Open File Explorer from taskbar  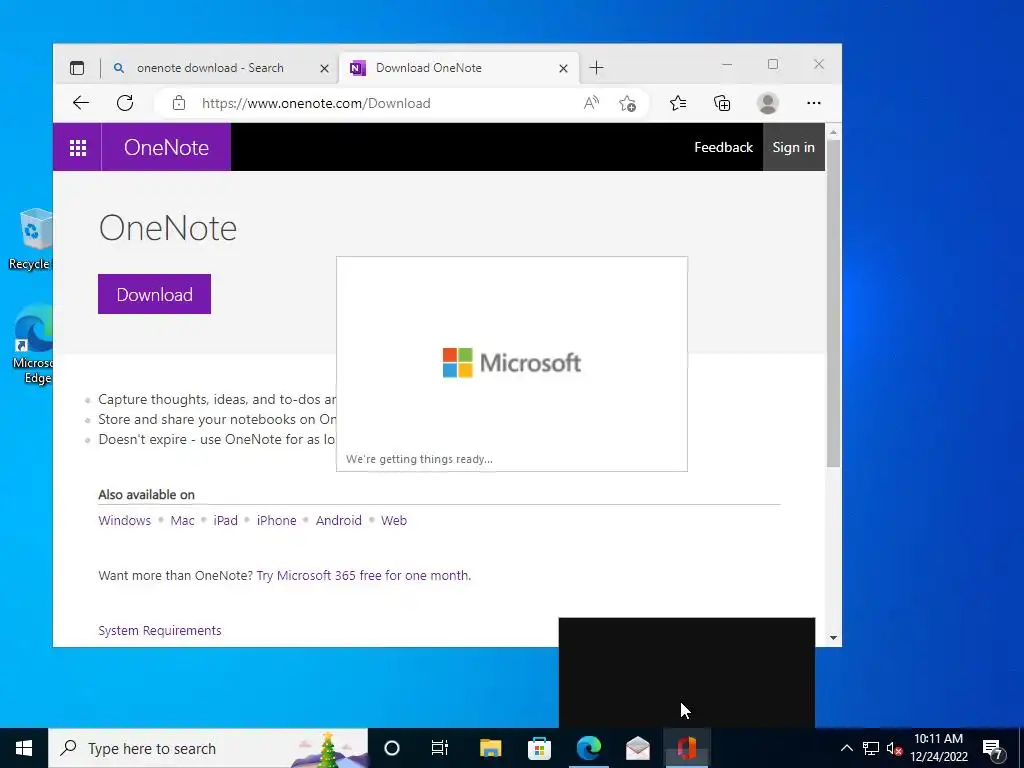point(490,748)
